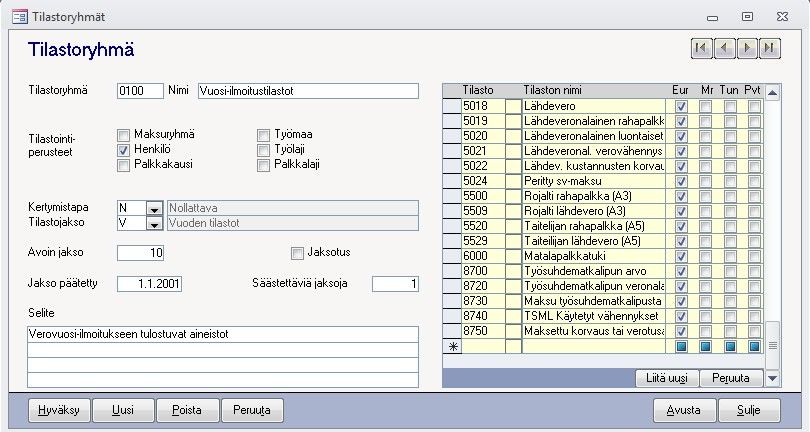Click the Nimi text field
Image resolution: width=810 pixels, height=432 pixels.
pos(308,91)
